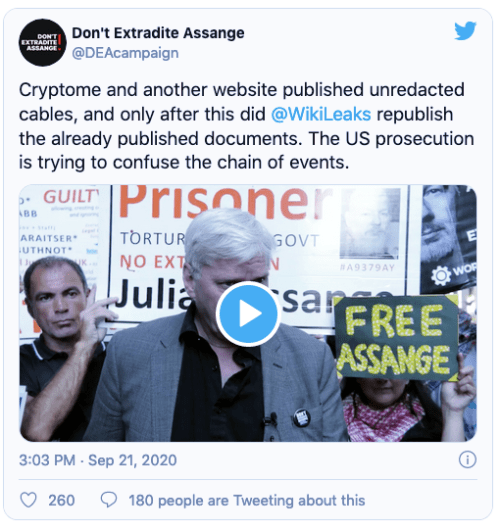Play the embedded video
Image resolution: width=500 pixels, height=530 pixels.
coord(248,314)
